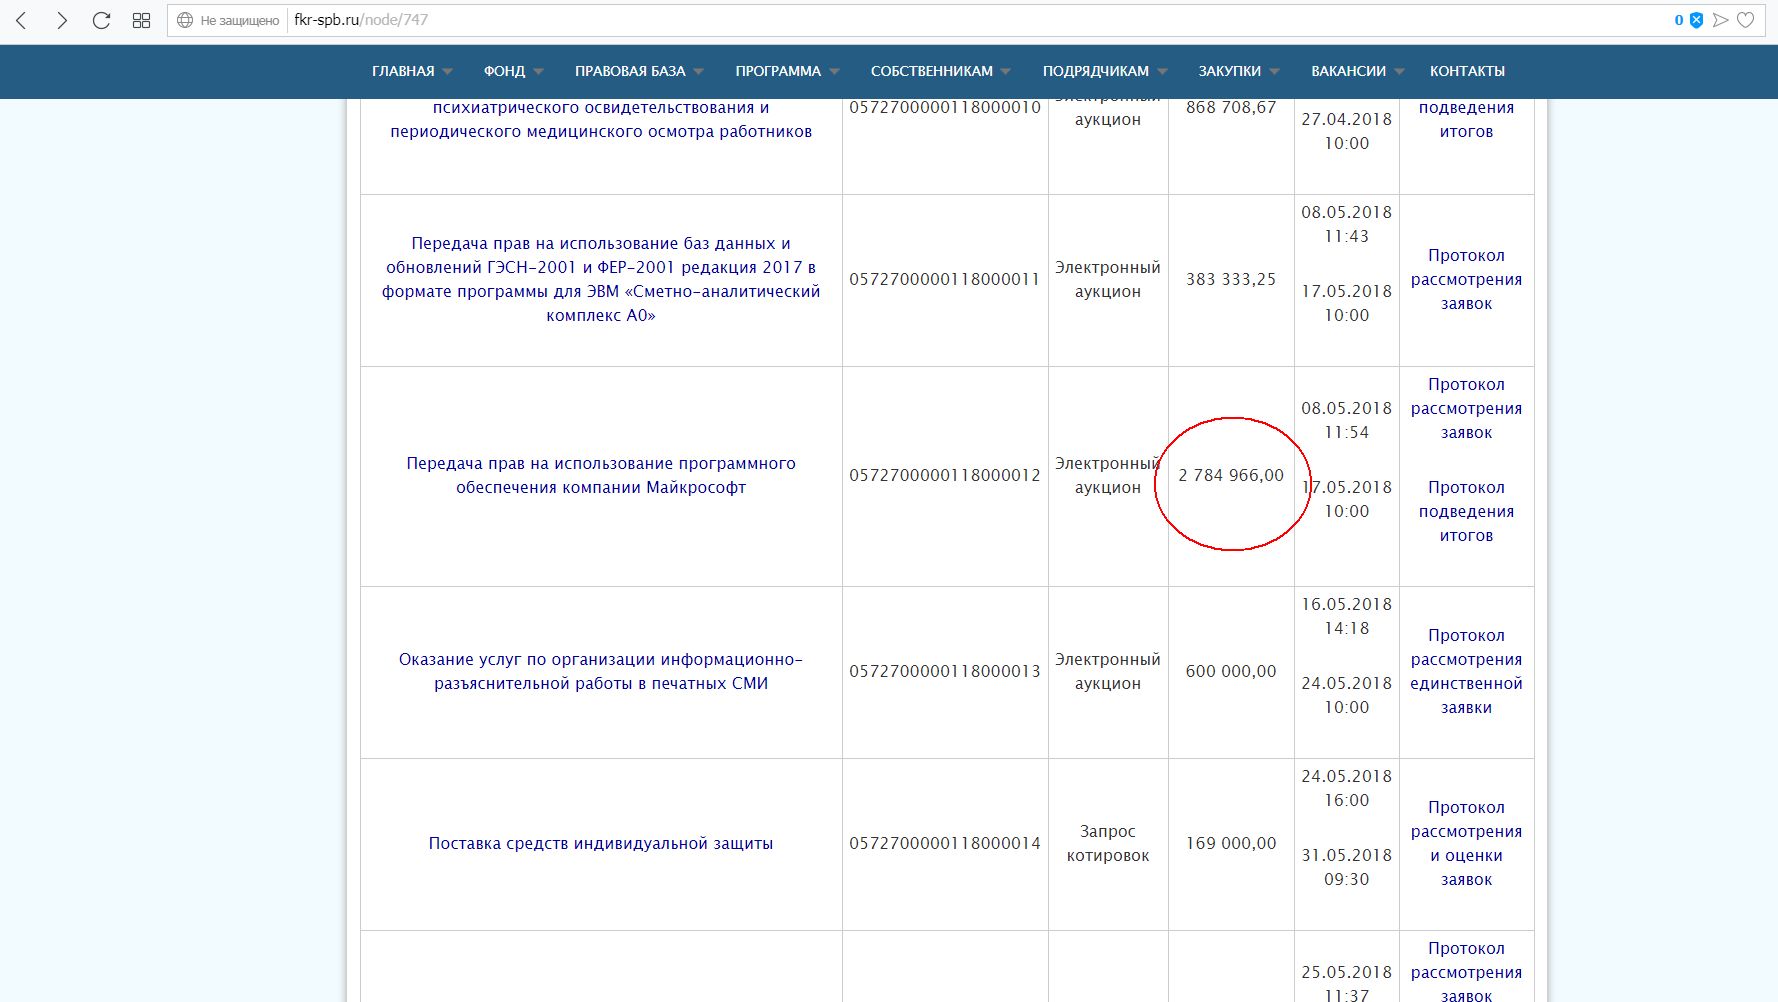Viewport: 1778px width, 1002px height.
Task: Select purchase number 0572700000118000011
Action: click(x=945, y=279)
